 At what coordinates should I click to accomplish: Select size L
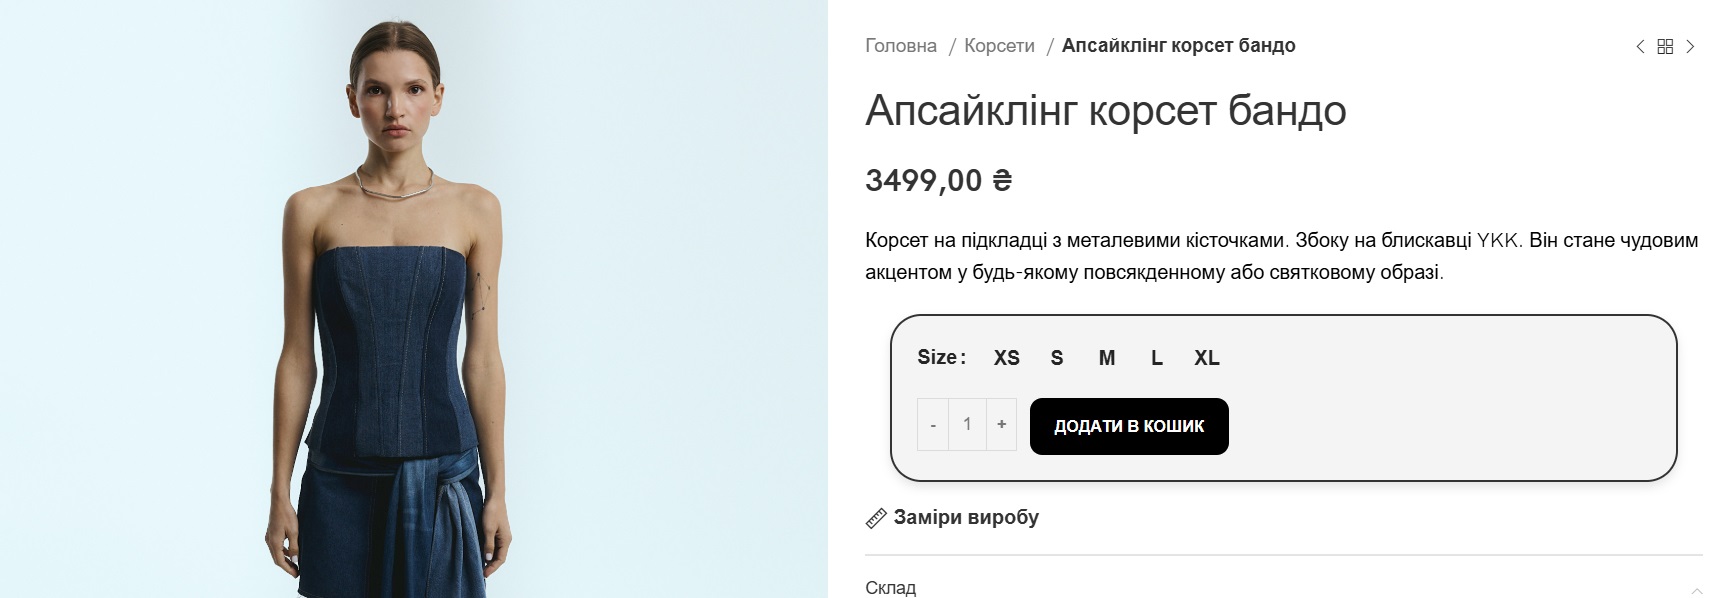click(x=1156, y=357)
